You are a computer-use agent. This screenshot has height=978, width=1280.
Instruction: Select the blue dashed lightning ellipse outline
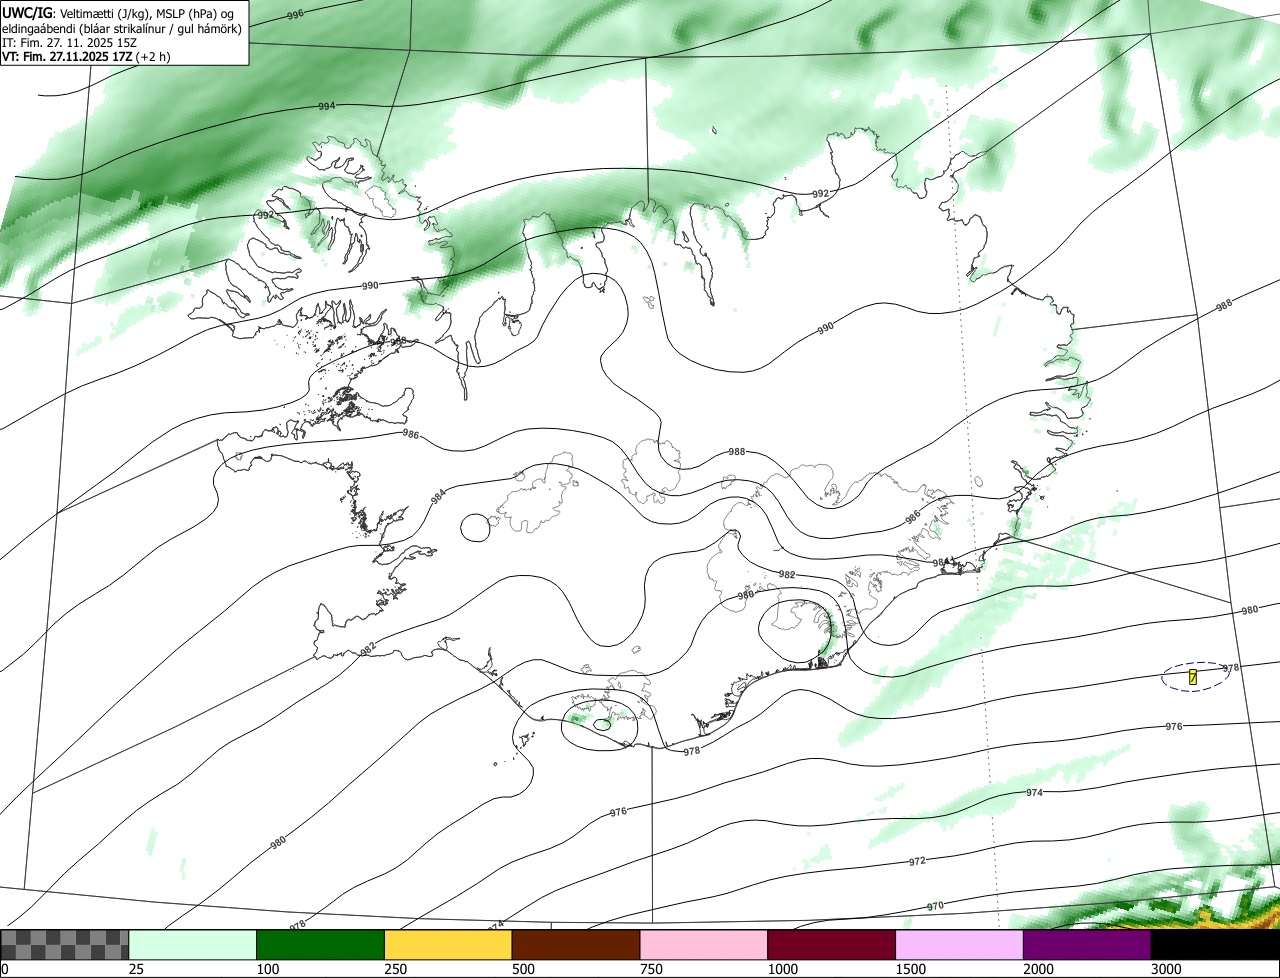1196,677
